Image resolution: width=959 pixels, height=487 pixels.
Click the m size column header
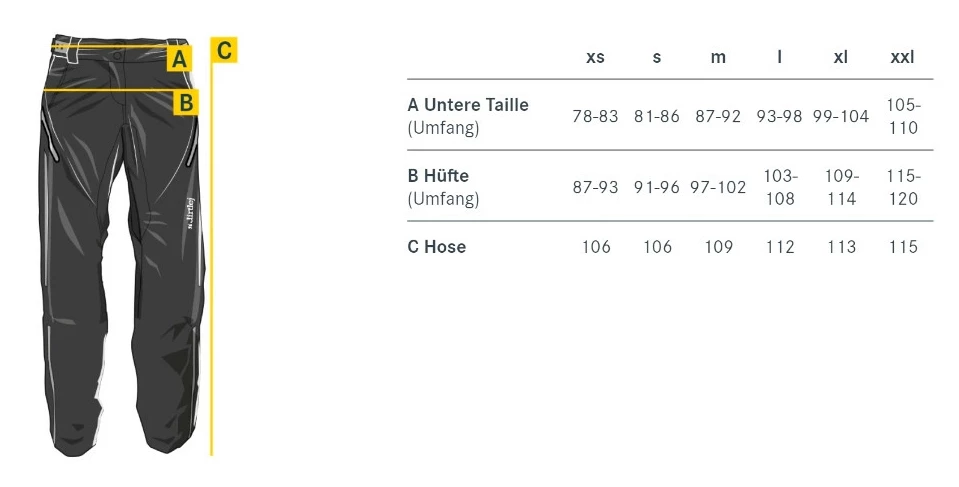point(718,58)
